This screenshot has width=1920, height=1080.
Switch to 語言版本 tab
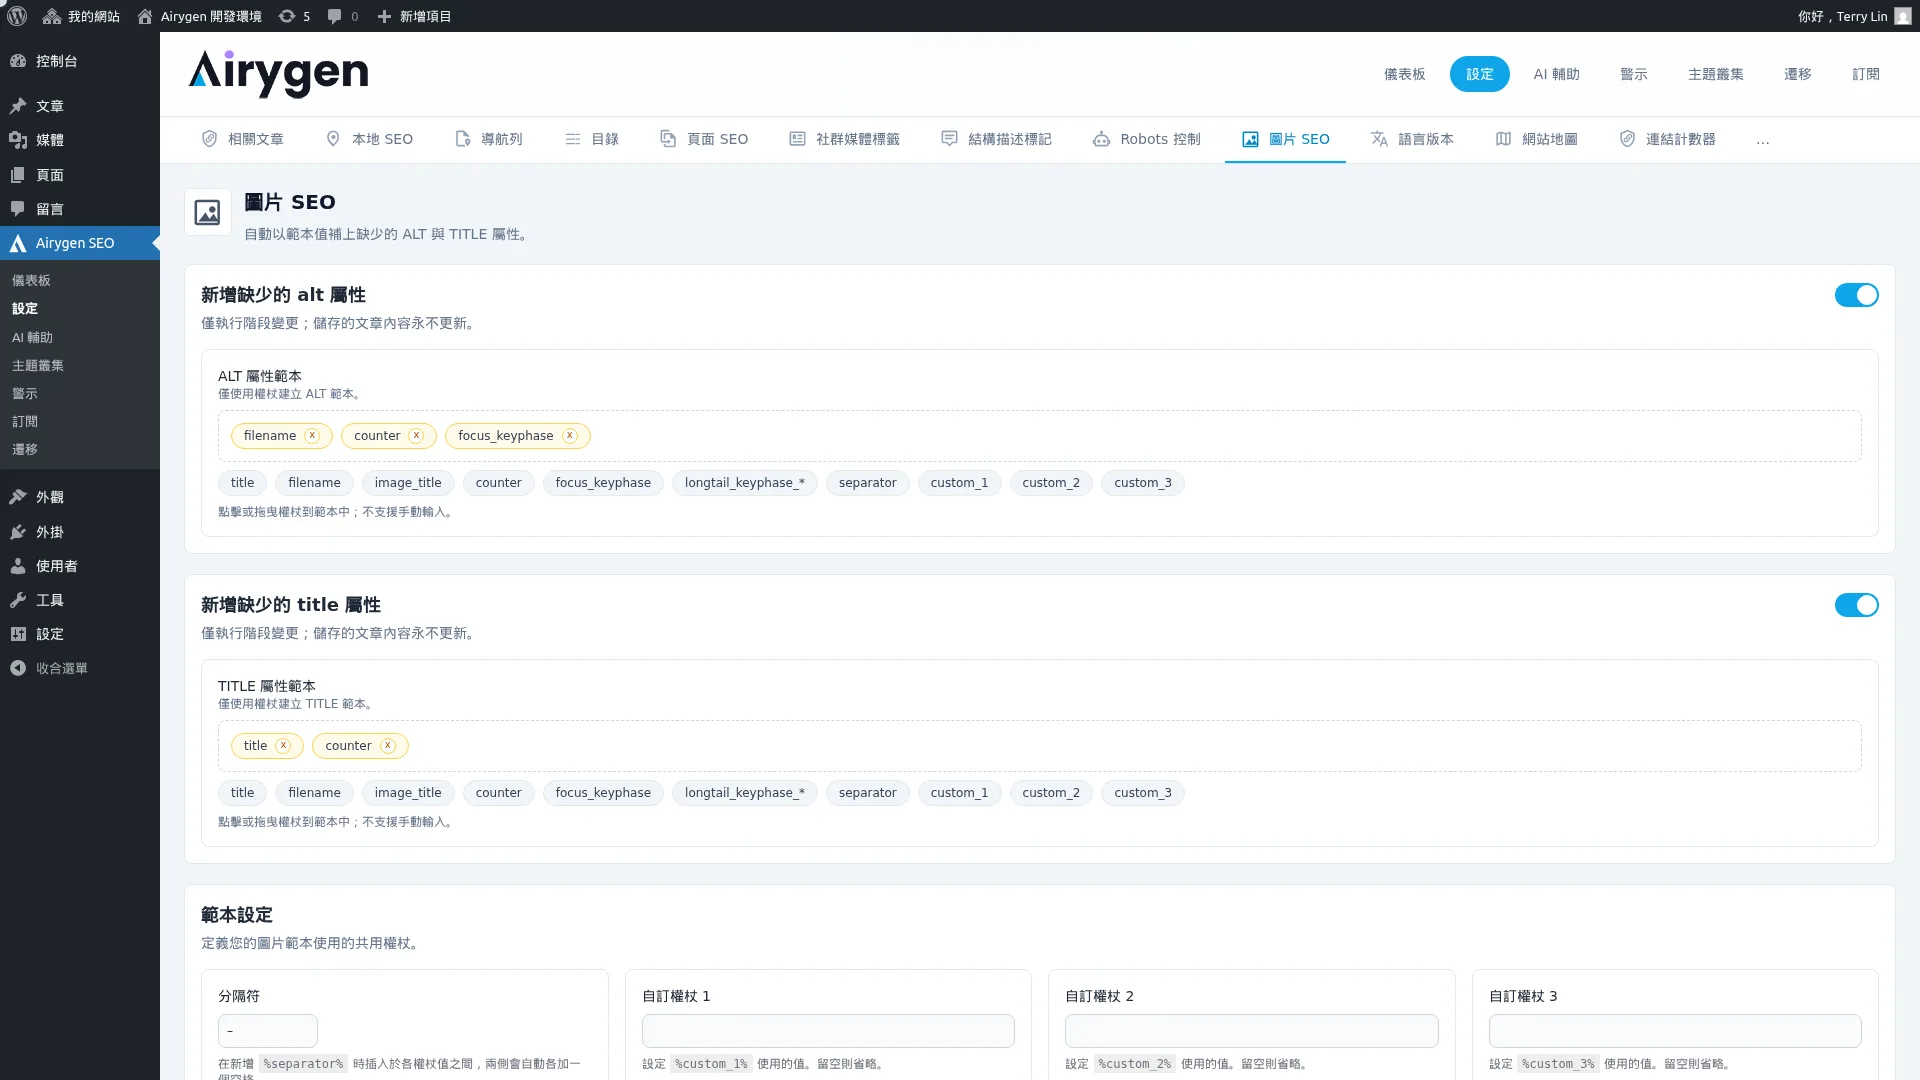click(1412, 139)
